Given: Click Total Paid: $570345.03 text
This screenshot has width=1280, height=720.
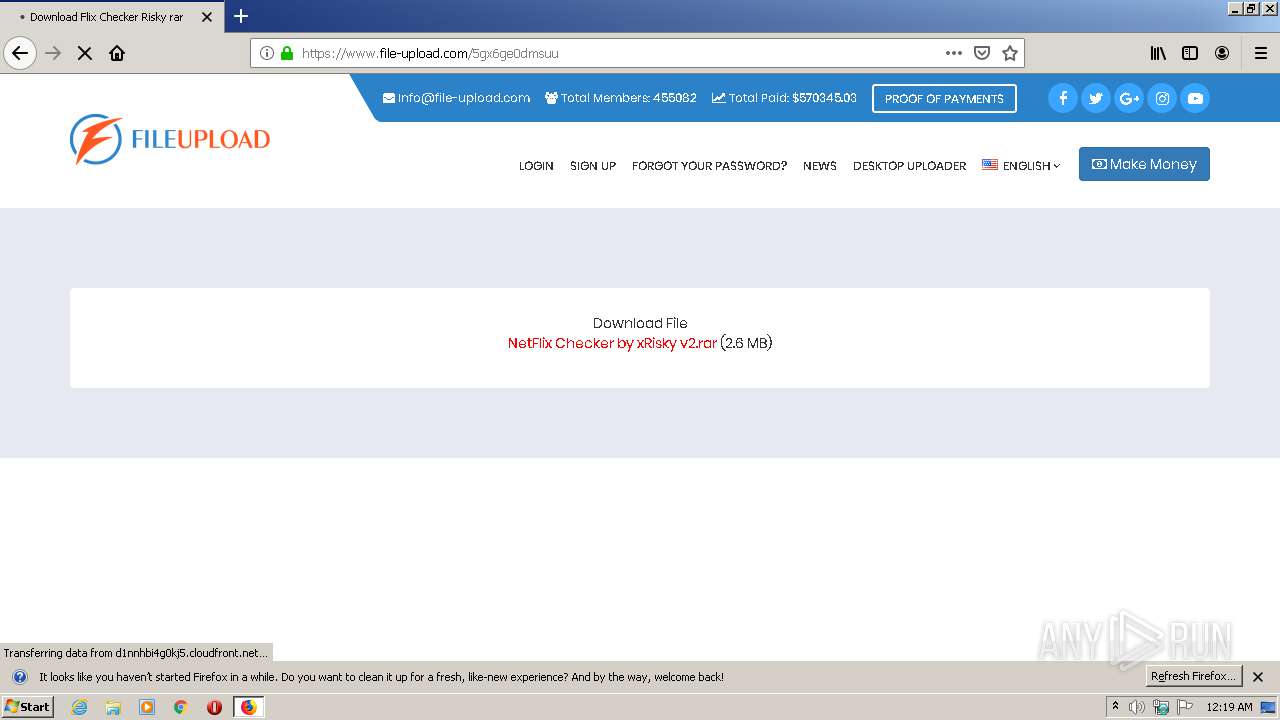Looking at the screenshot, I should [784, 98].
